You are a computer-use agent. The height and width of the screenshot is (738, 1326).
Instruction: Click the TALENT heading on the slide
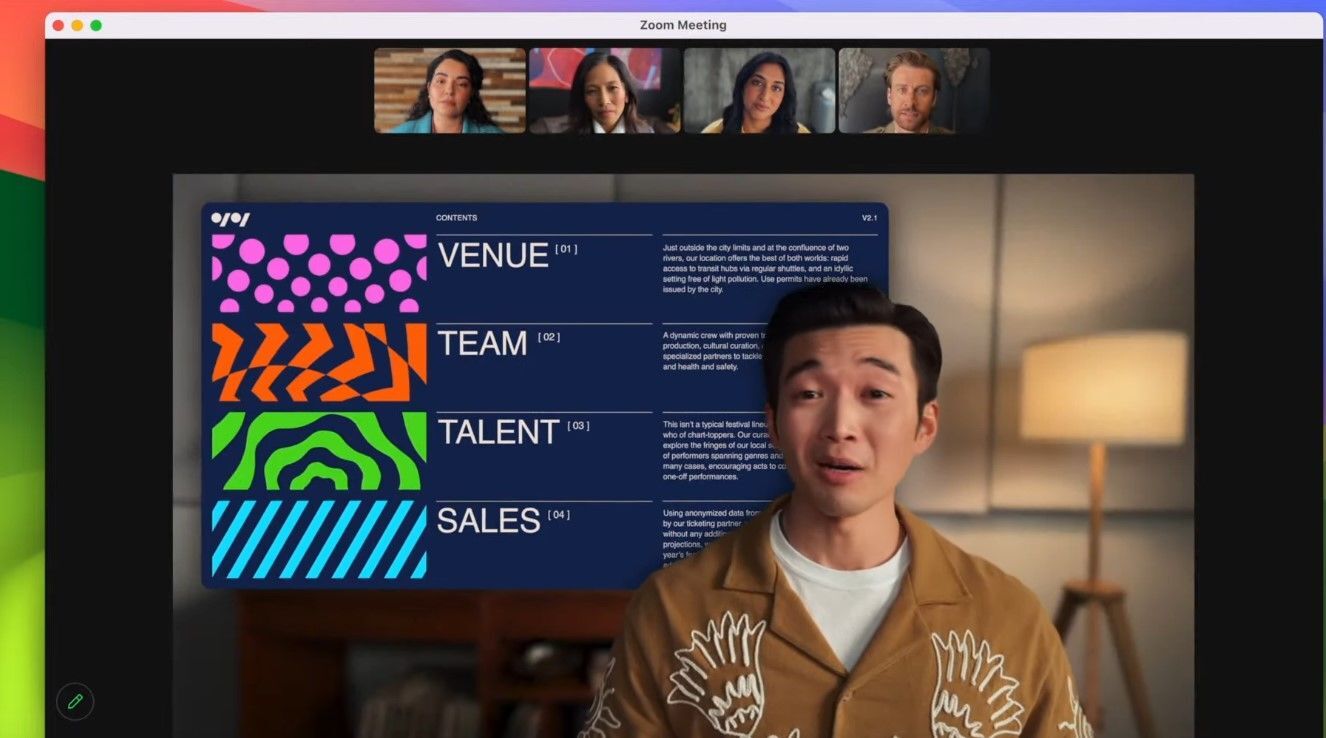(498, 432)
